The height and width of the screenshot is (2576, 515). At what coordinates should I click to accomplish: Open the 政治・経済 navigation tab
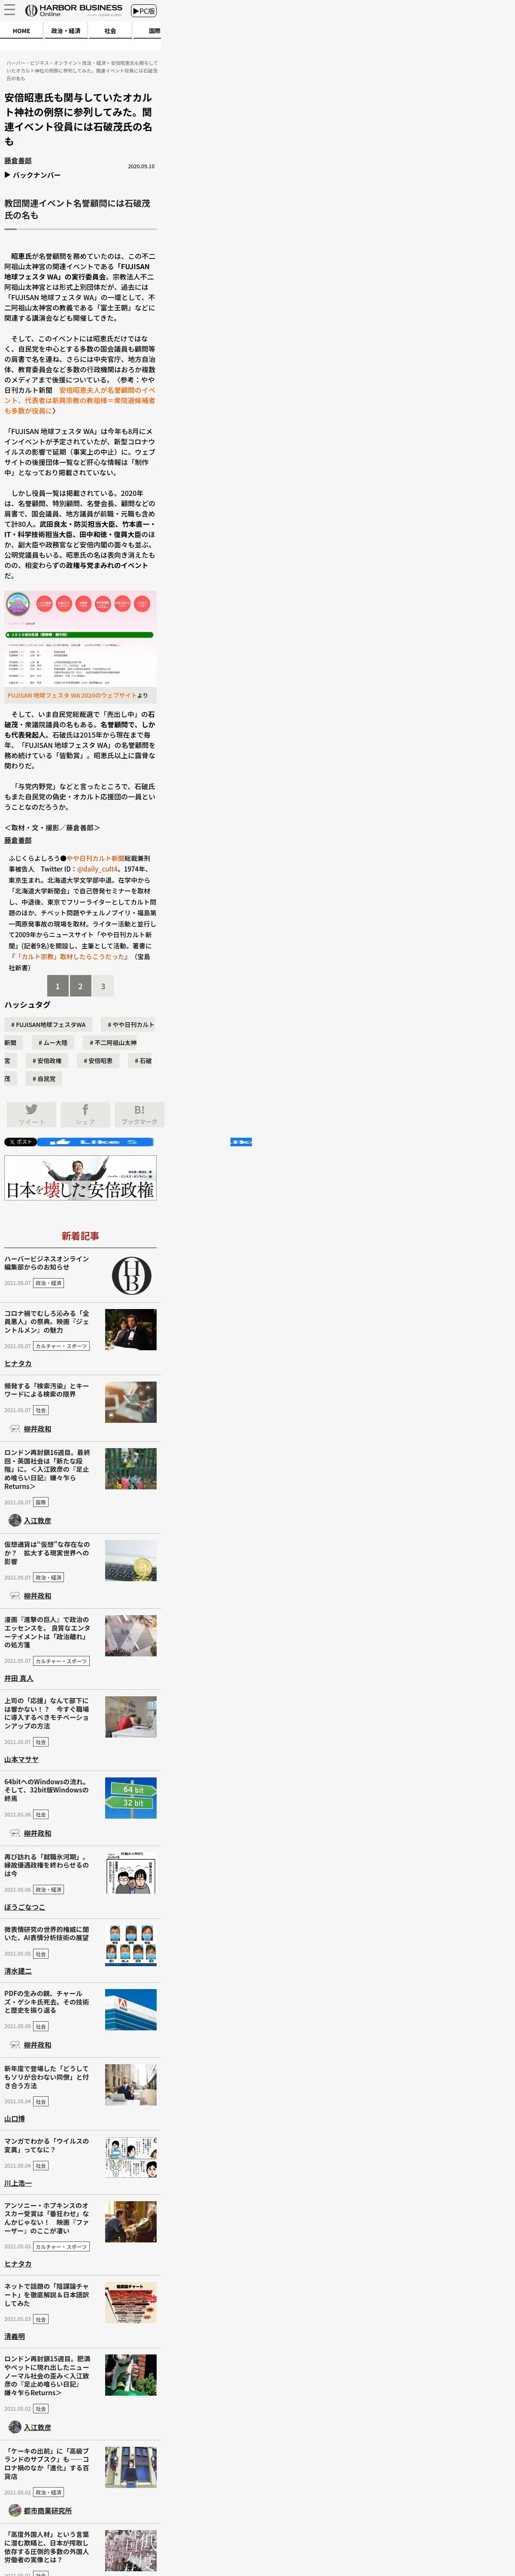pos(66,31)
